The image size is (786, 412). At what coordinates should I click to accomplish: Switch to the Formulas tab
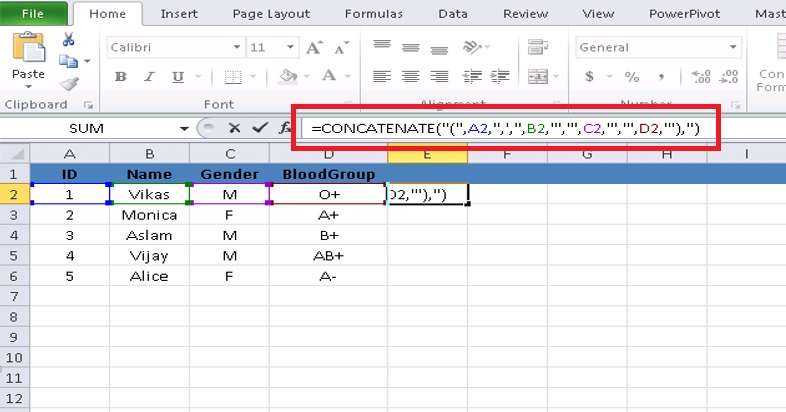373,14
